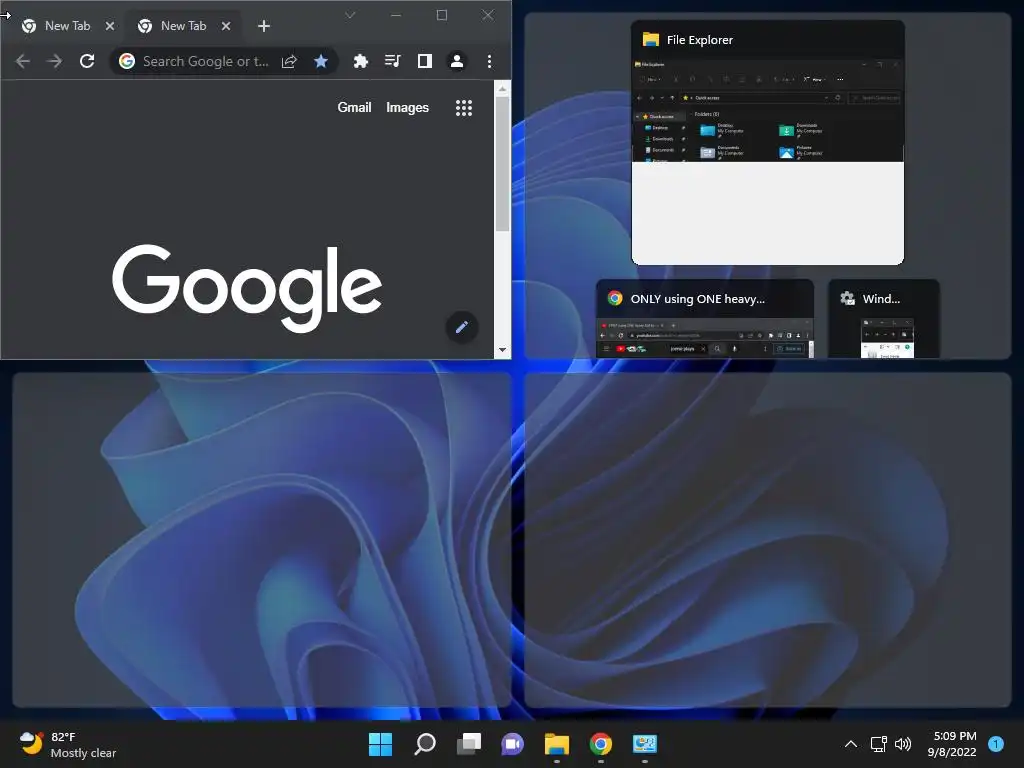Open Chrome three-dot menu
Viewport: 1024px width, 768px height.
pos(489,61)
